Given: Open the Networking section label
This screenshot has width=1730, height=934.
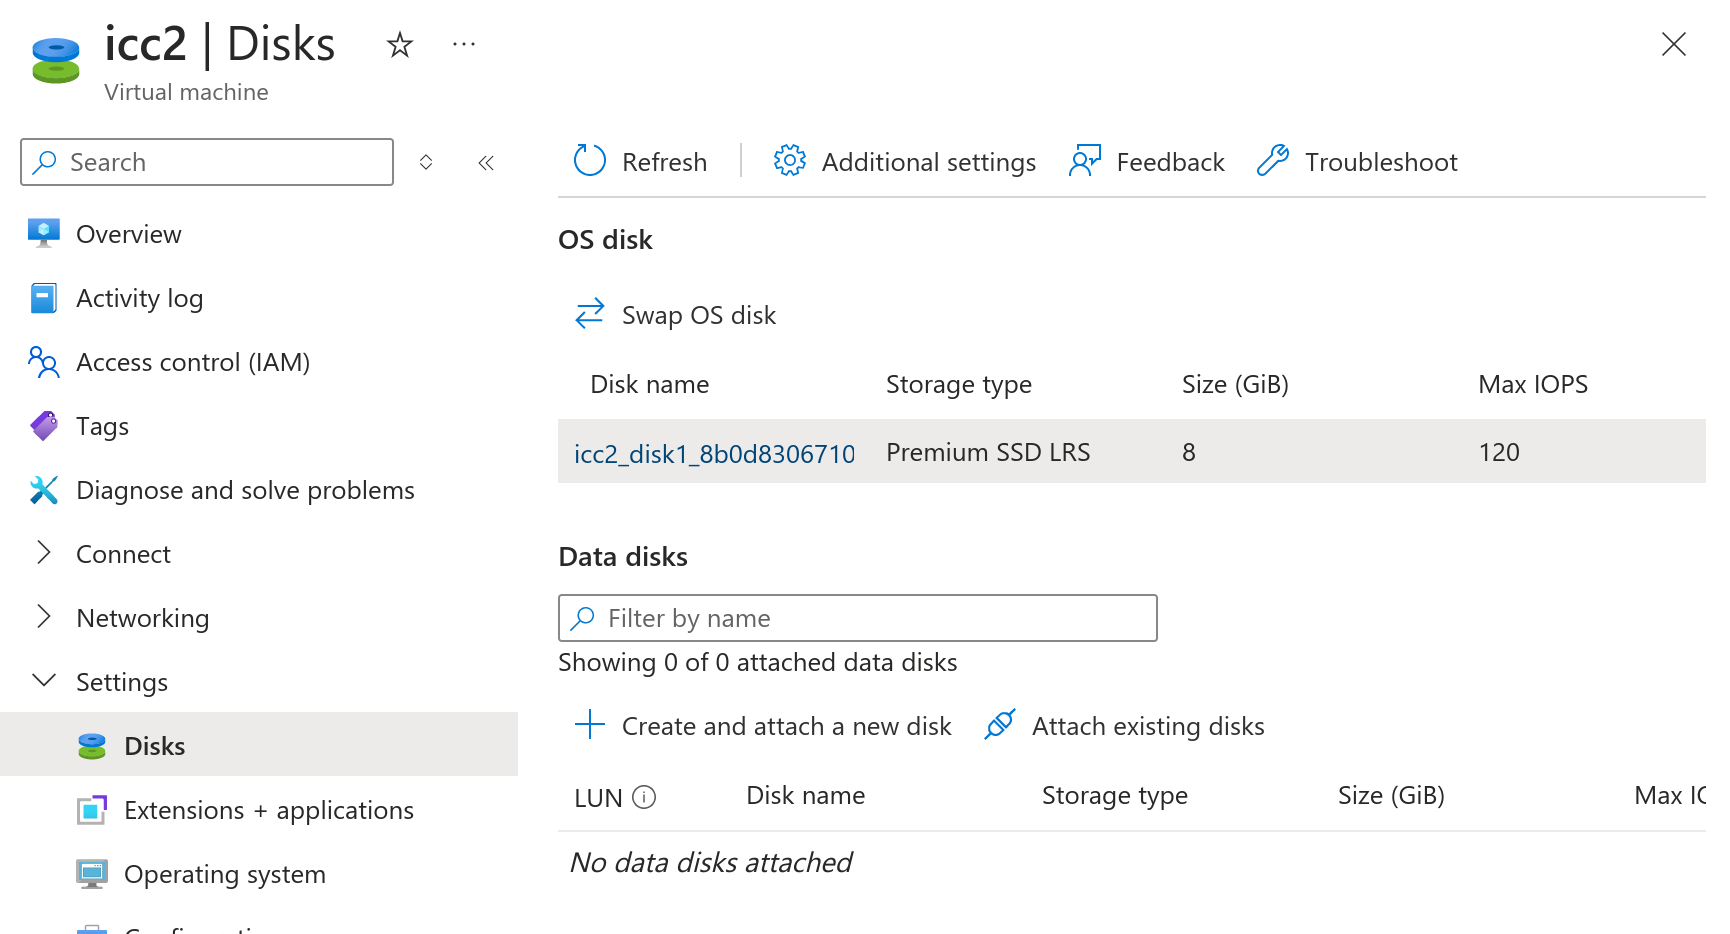Looking at the screenshot, I should point(143,618).
